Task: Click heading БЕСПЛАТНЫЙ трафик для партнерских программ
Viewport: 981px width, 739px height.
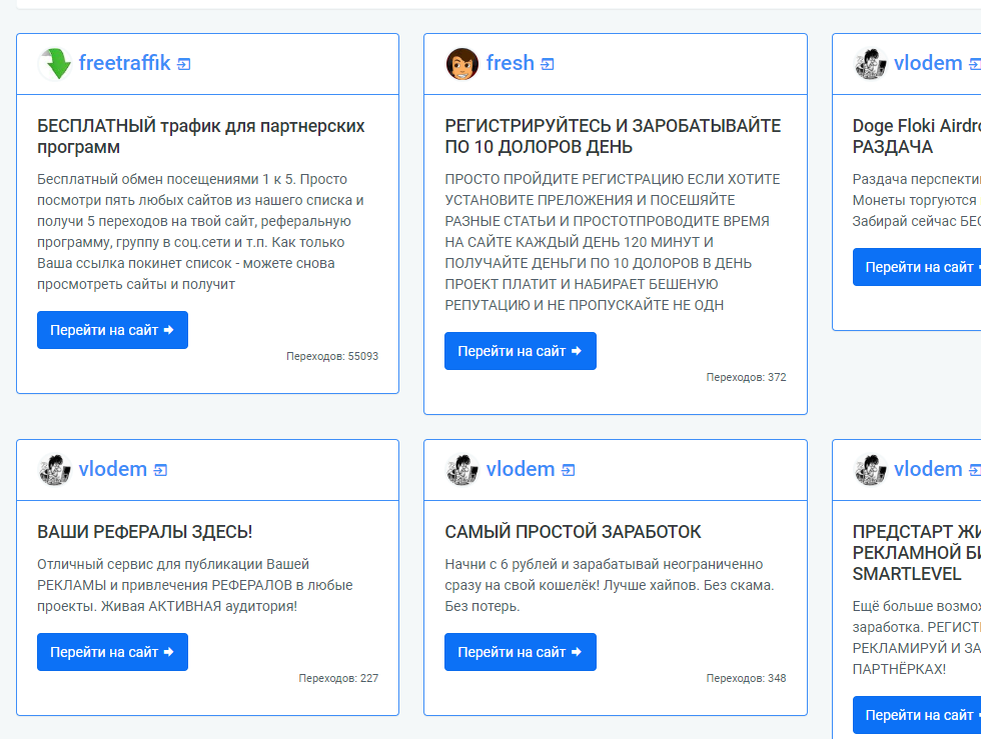Action: pyautogui.click(x=201, y=136)
